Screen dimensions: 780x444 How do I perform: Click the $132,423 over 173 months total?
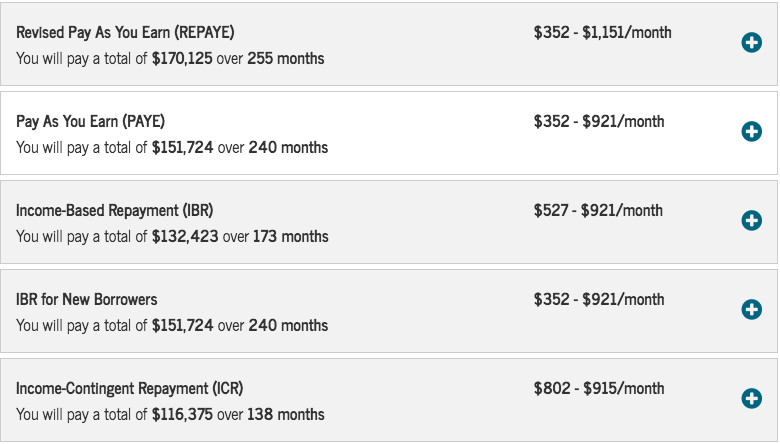[x=172, y=237]
